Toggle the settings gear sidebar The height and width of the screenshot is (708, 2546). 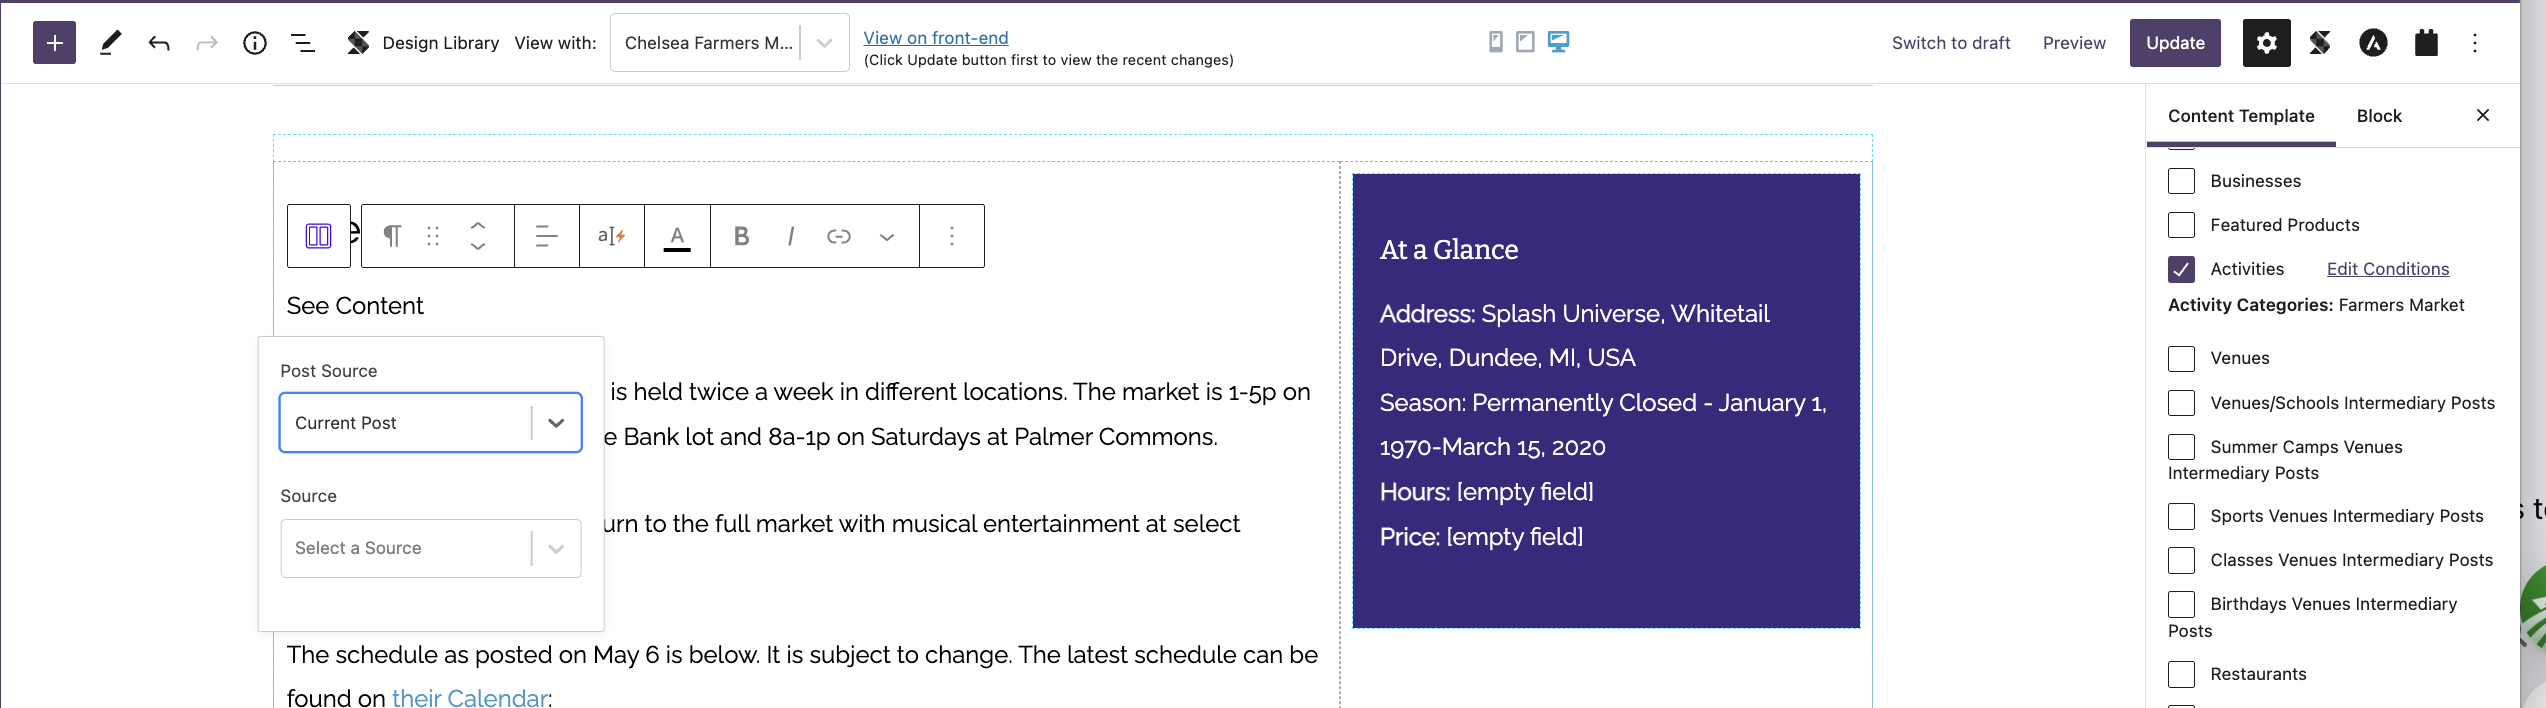click(x=2266, y=43)
